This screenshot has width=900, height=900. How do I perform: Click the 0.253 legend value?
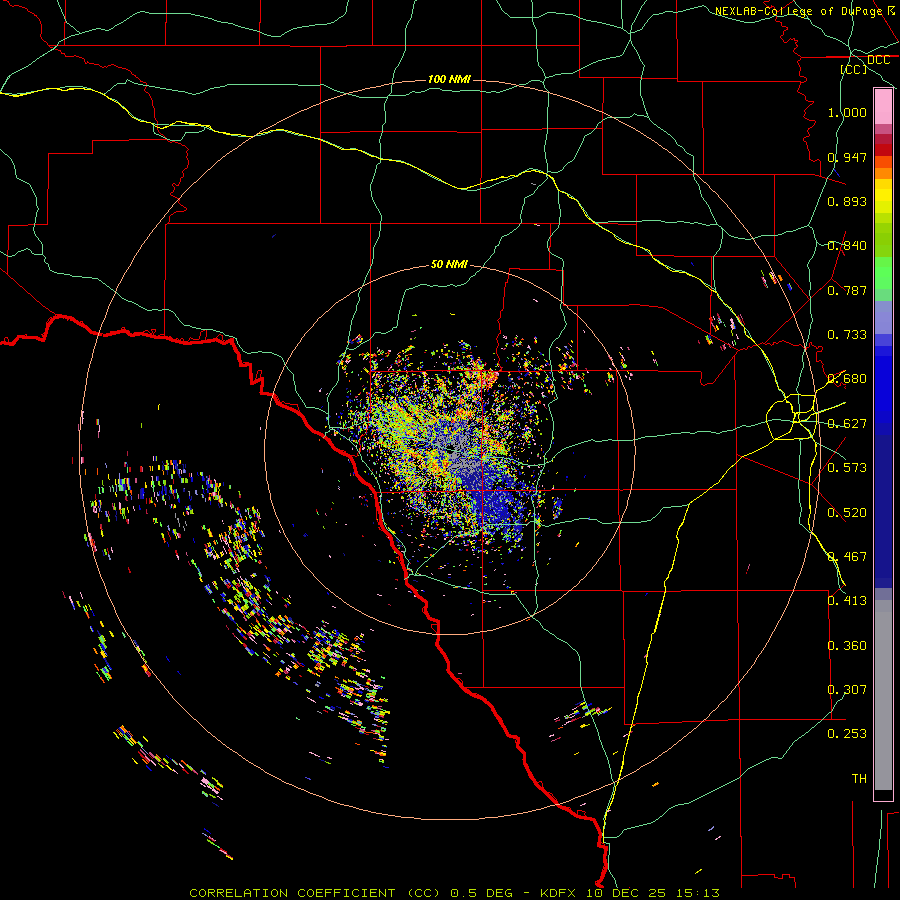click(x=847, y=734)
